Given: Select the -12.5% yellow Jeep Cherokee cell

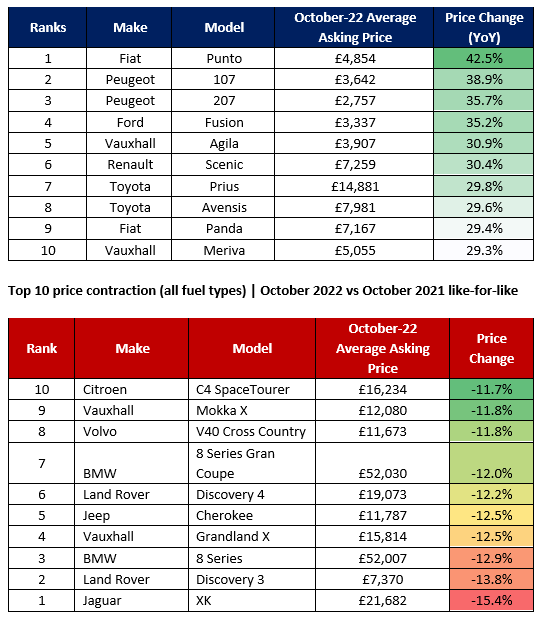Looking at the screenshot, I should 491,515.
